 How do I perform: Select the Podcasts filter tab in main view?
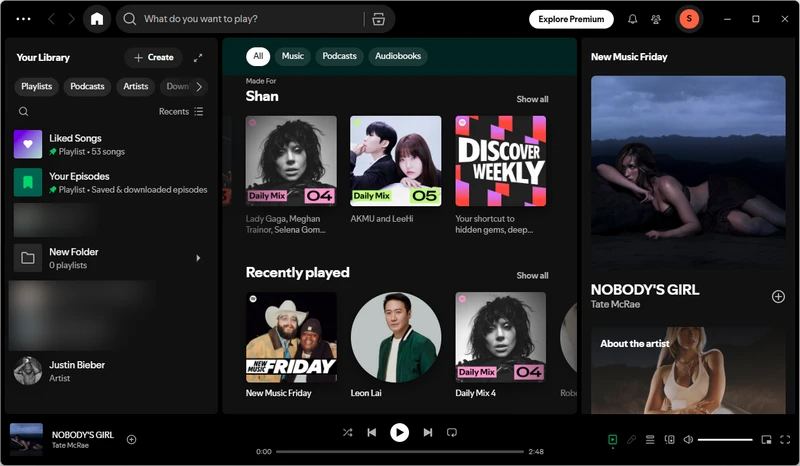pos(339,56)
